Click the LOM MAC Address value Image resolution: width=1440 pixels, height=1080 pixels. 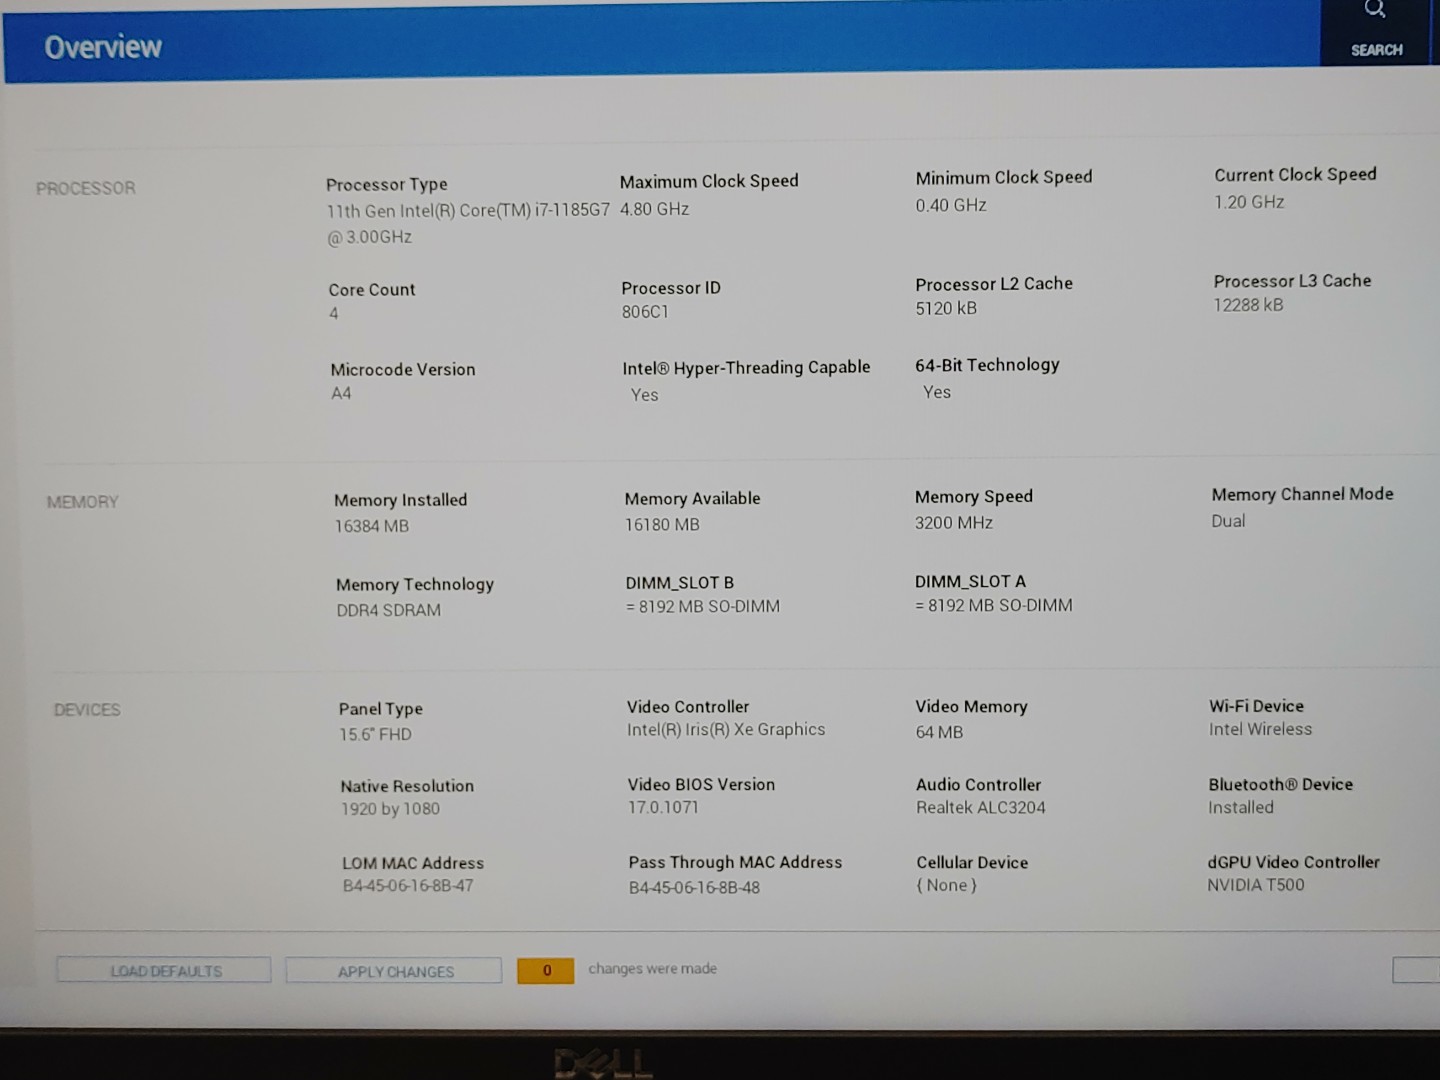coord(408,886)
